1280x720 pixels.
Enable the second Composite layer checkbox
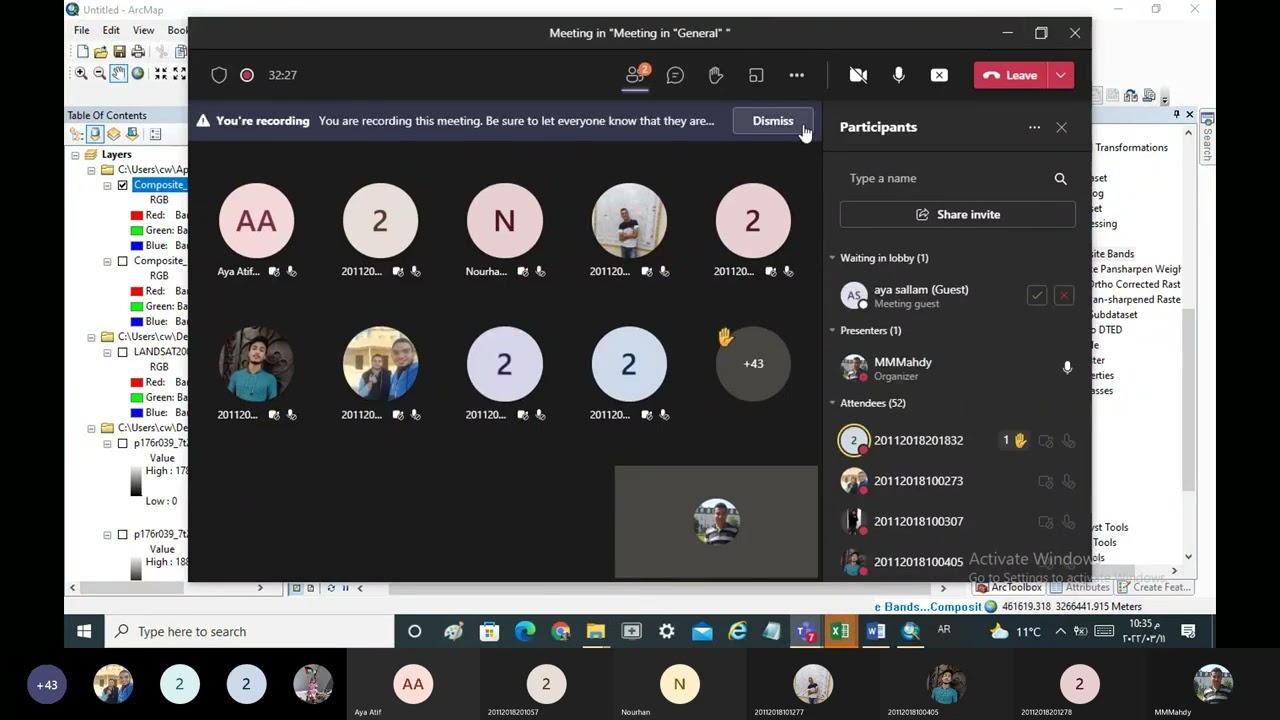click(x=123, y=261)
